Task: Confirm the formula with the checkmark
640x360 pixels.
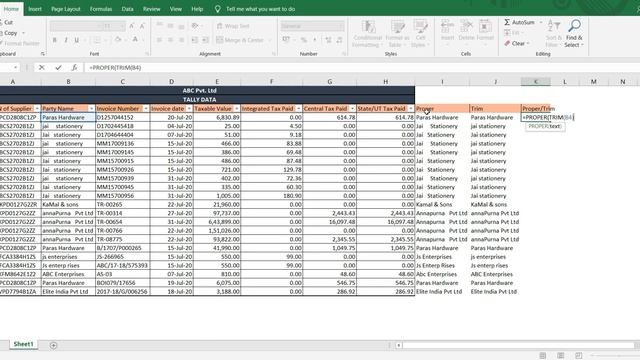Action: (58, 68)
